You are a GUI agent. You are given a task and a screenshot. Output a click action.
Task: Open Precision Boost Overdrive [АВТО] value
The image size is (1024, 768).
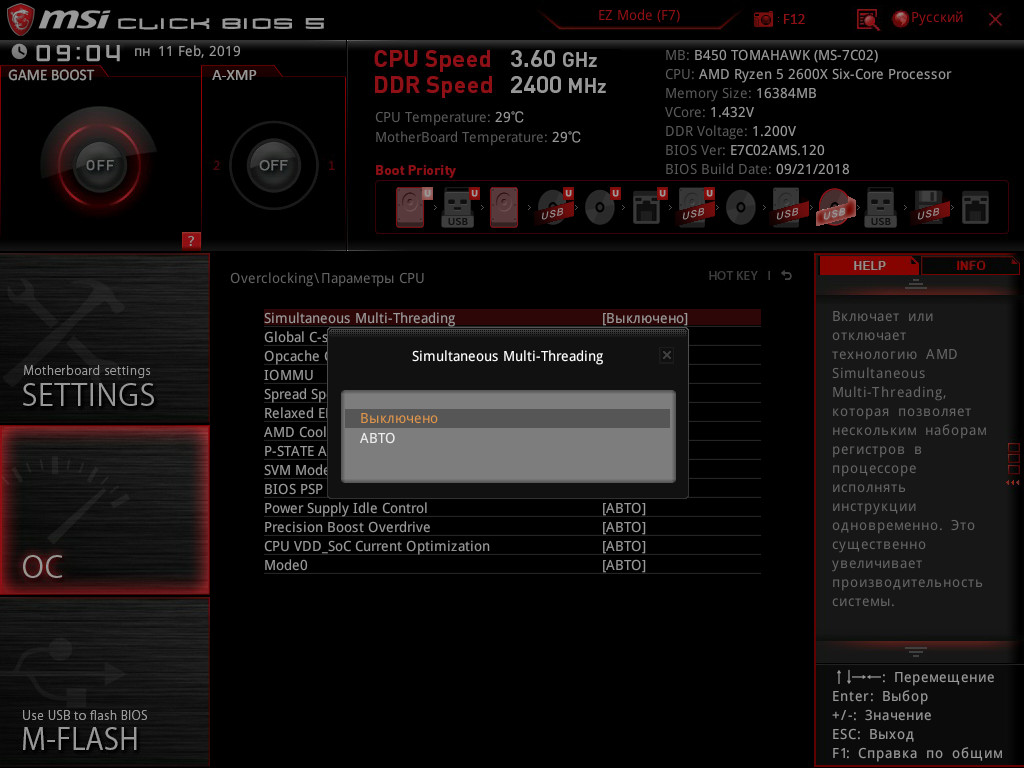click(624, 527)
